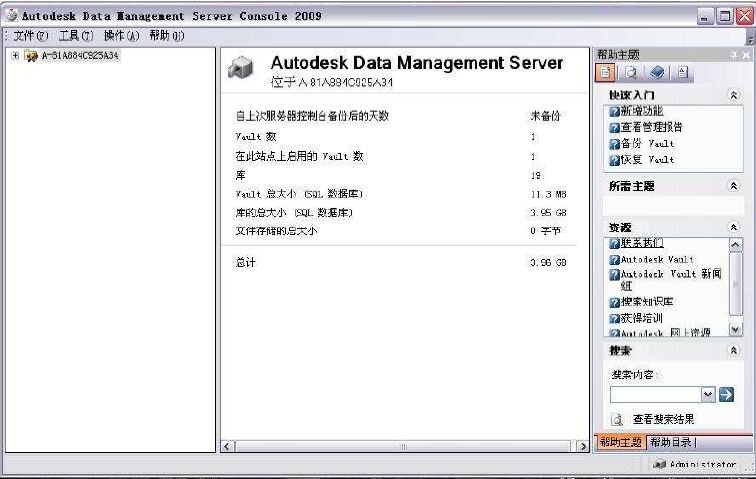Click the document page help toolbar icon

[683, 73]
